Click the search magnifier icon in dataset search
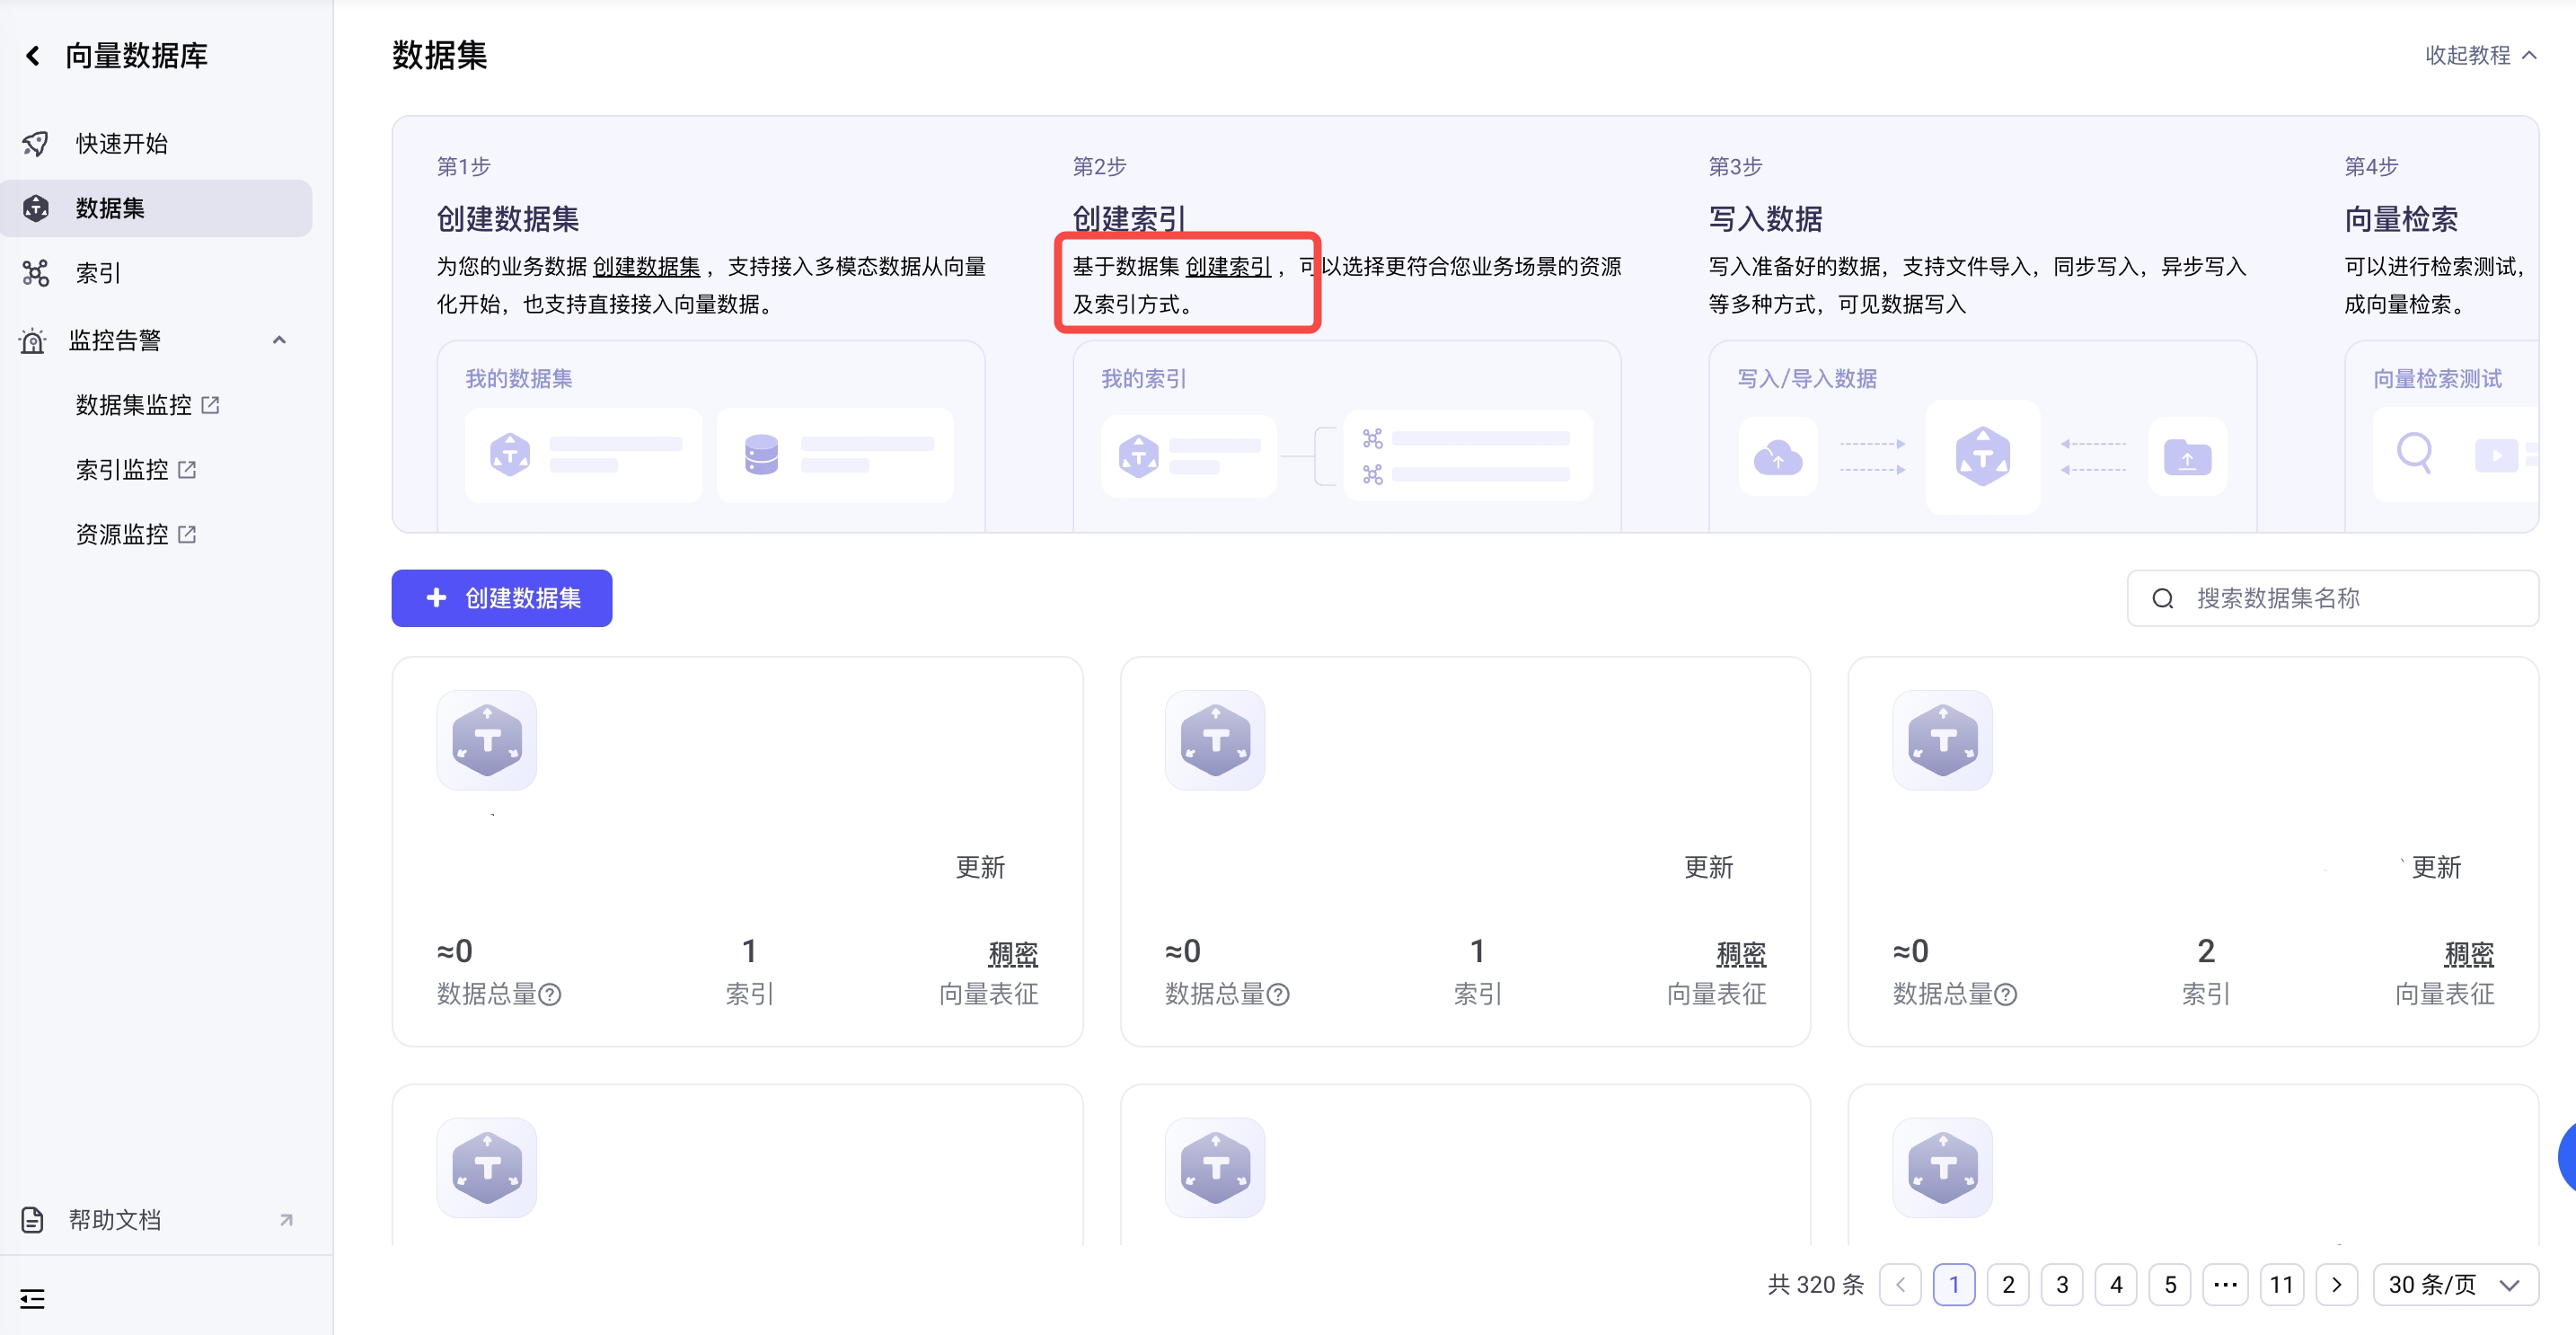The image size is (2576, 1335). point(2162,599)
